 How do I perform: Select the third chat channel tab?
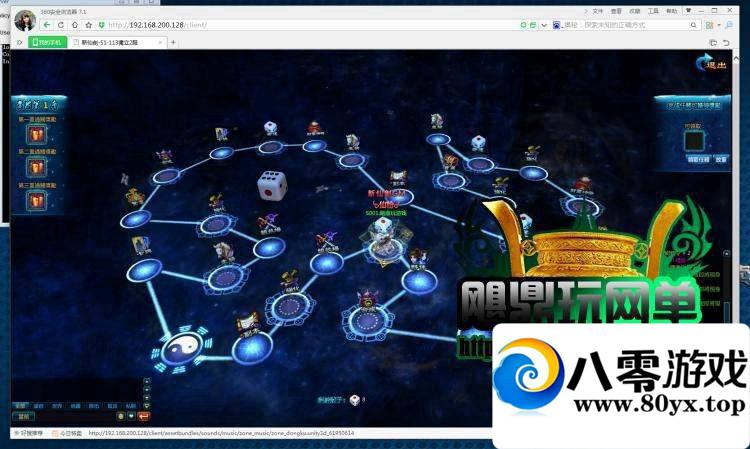[57, 406]
